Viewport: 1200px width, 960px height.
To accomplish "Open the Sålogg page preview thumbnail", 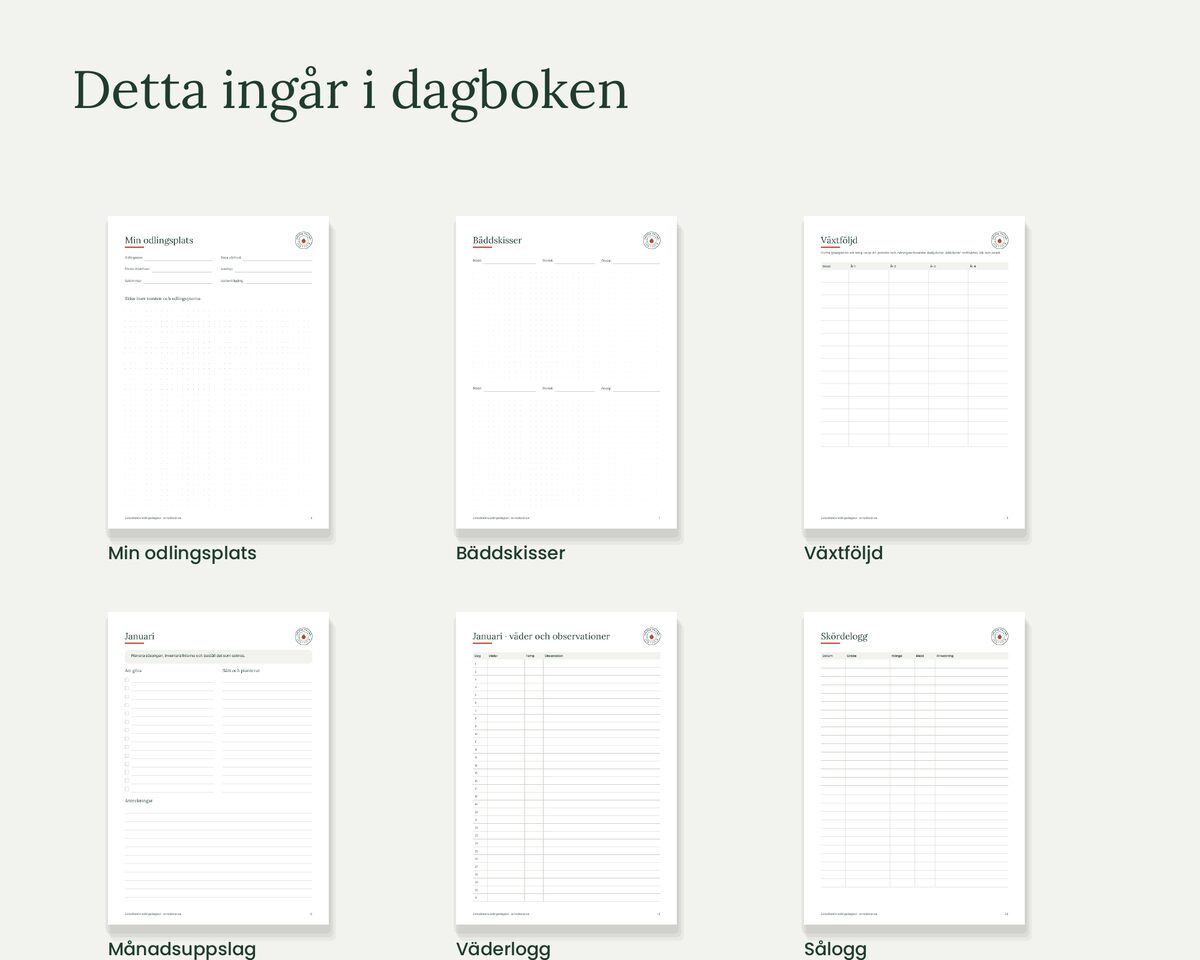I will [x=914, y=768].
